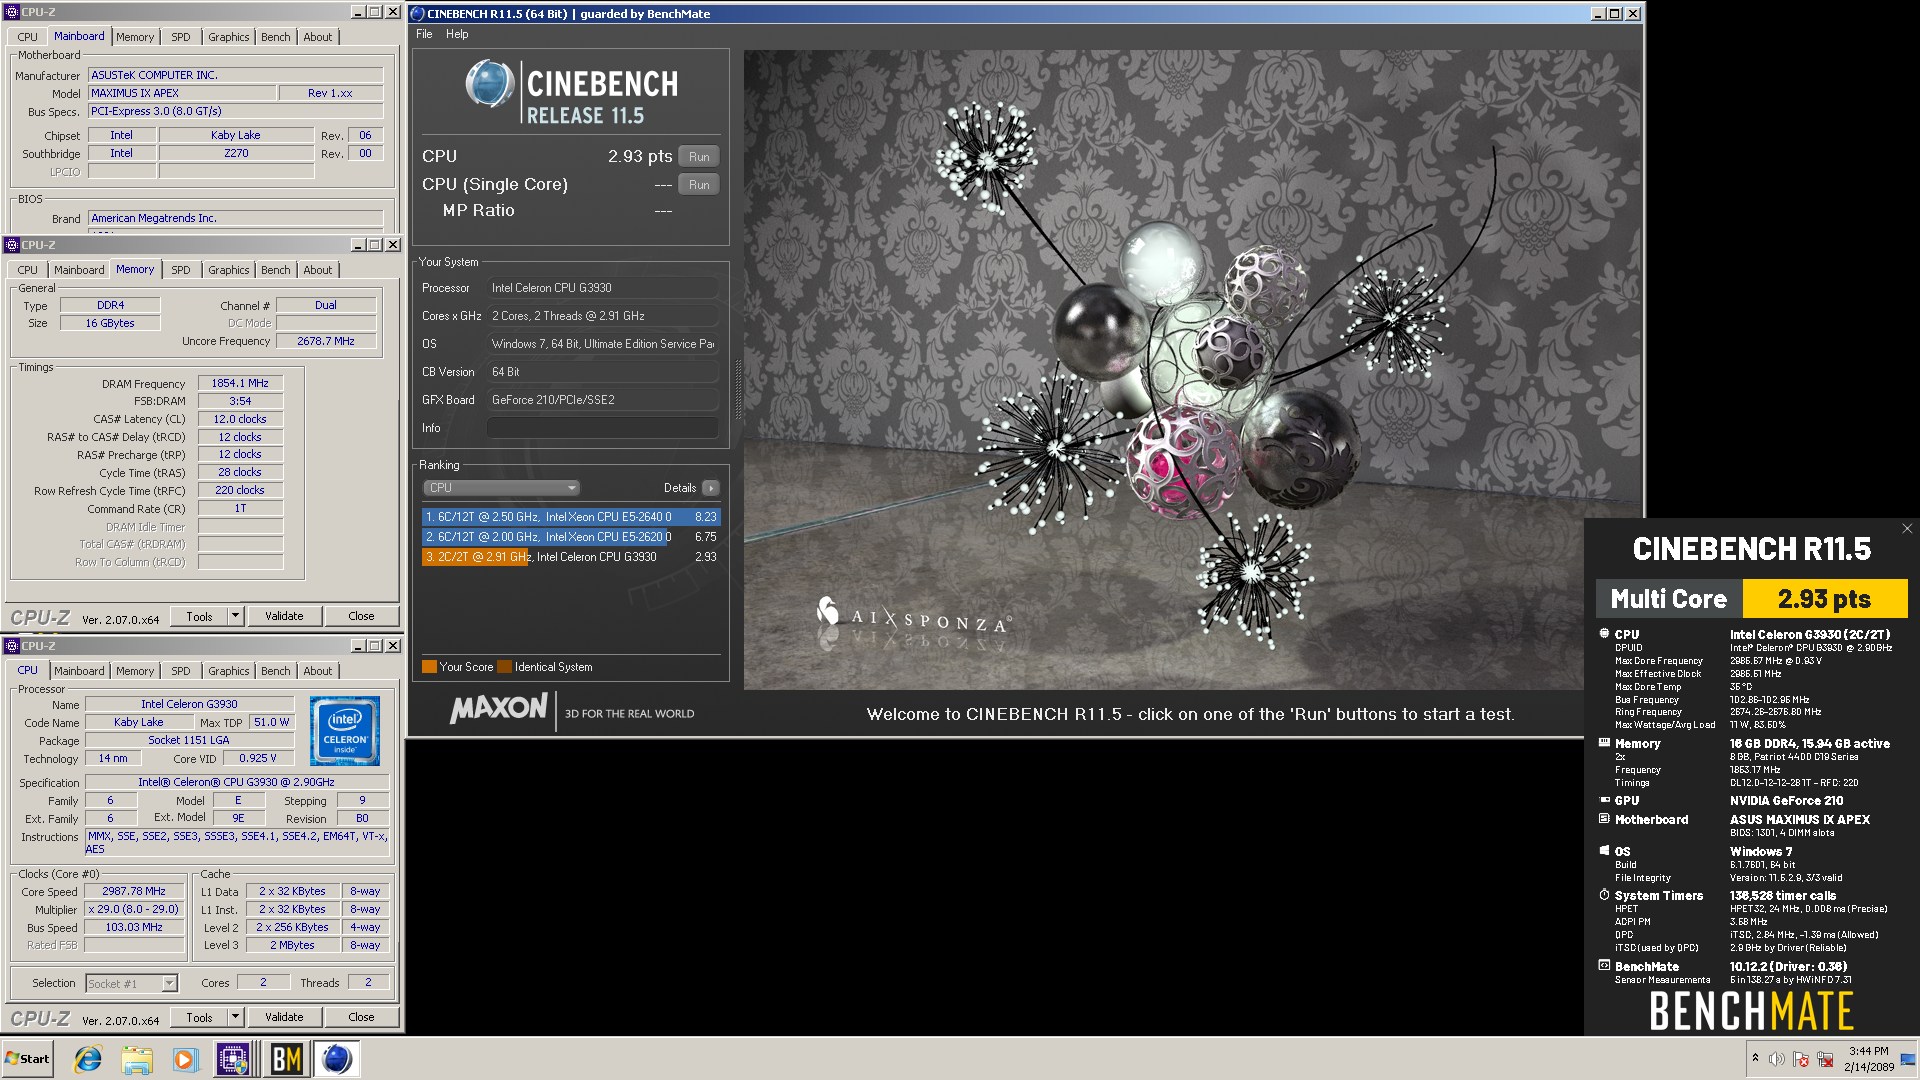Click Validate in bottom CPU-Z window
This screenshot has height=1080, width=1920.
pos(284,1018)
